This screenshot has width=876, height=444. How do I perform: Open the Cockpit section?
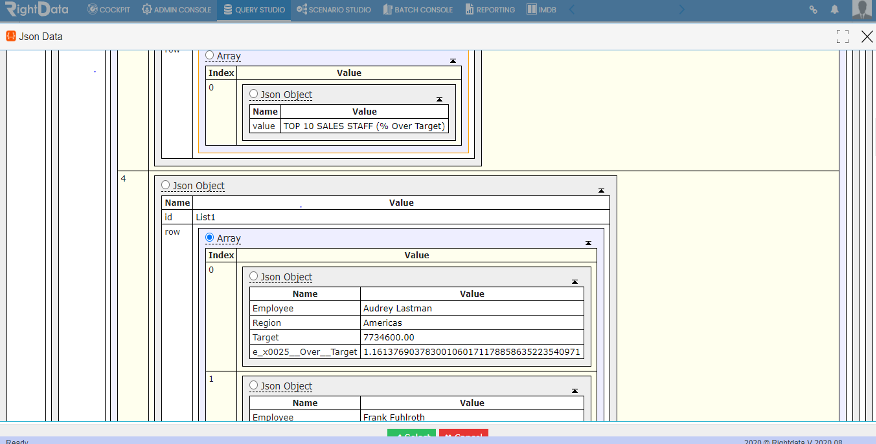pos(109,9)
